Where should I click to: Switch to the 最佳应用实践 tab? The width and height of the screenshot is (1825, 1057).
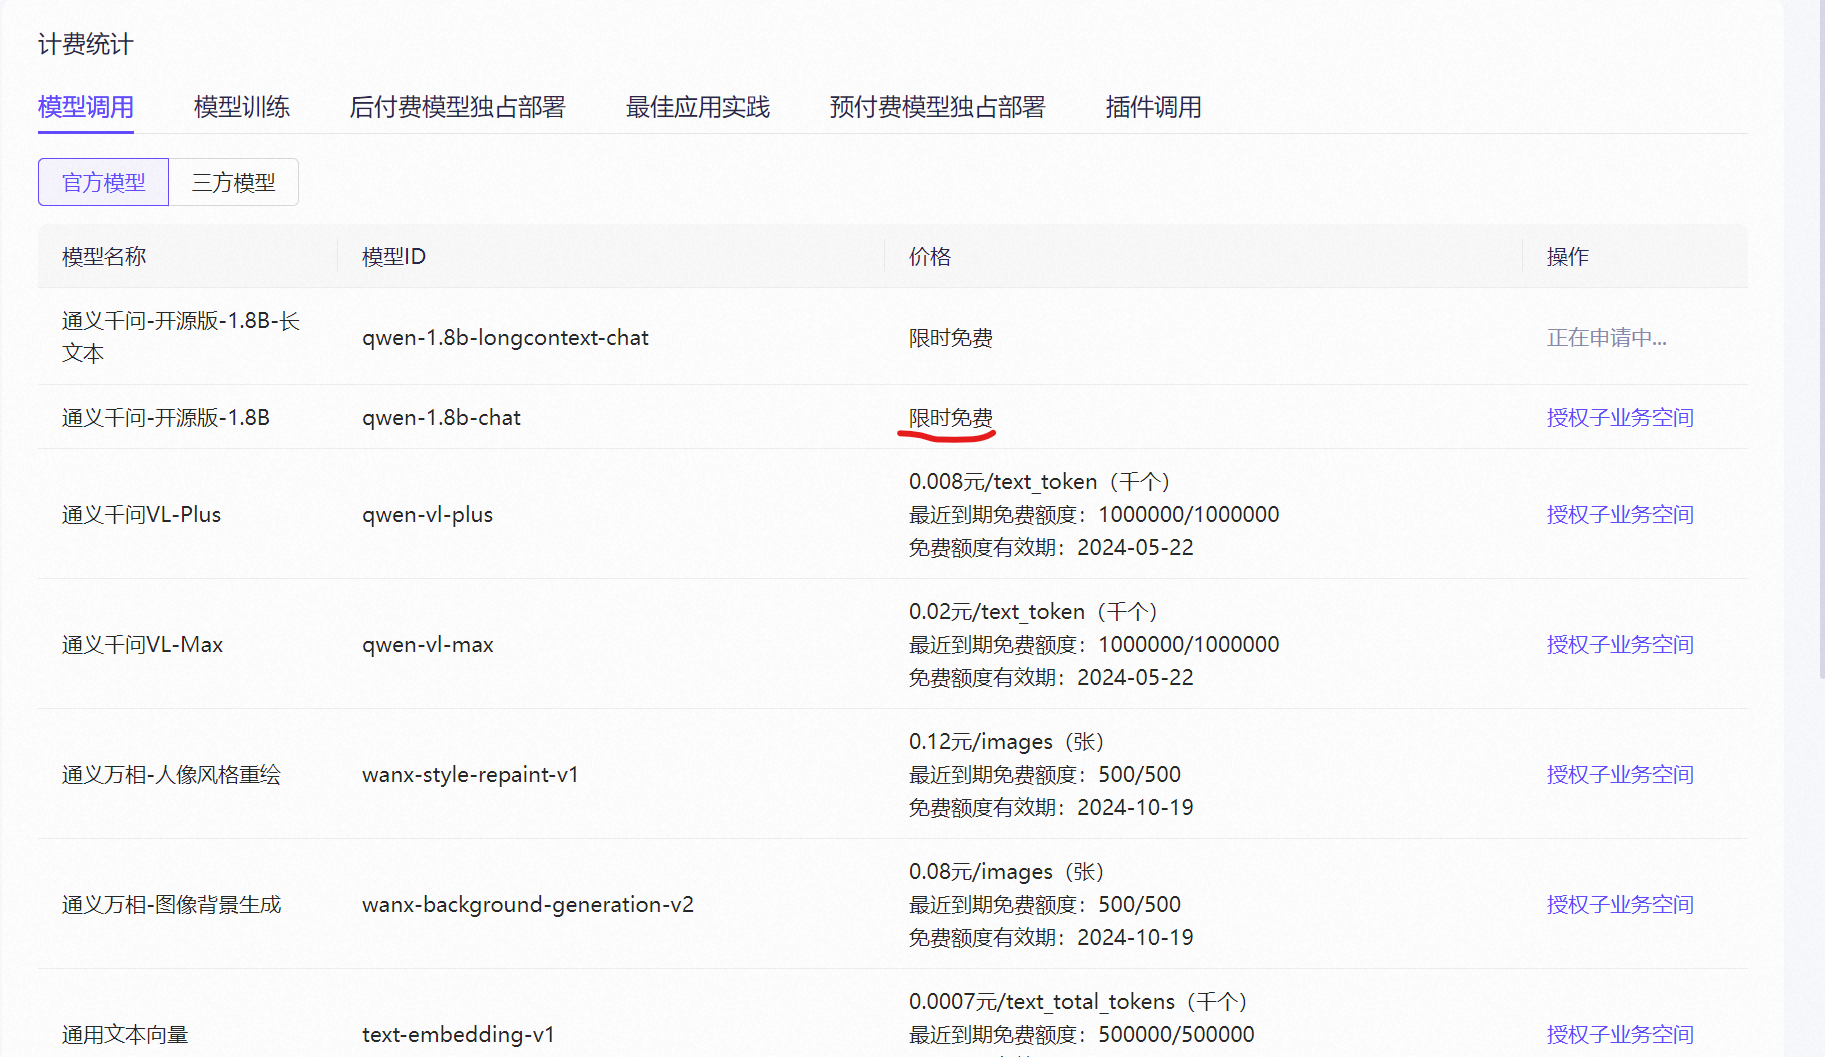pos(698,107)
